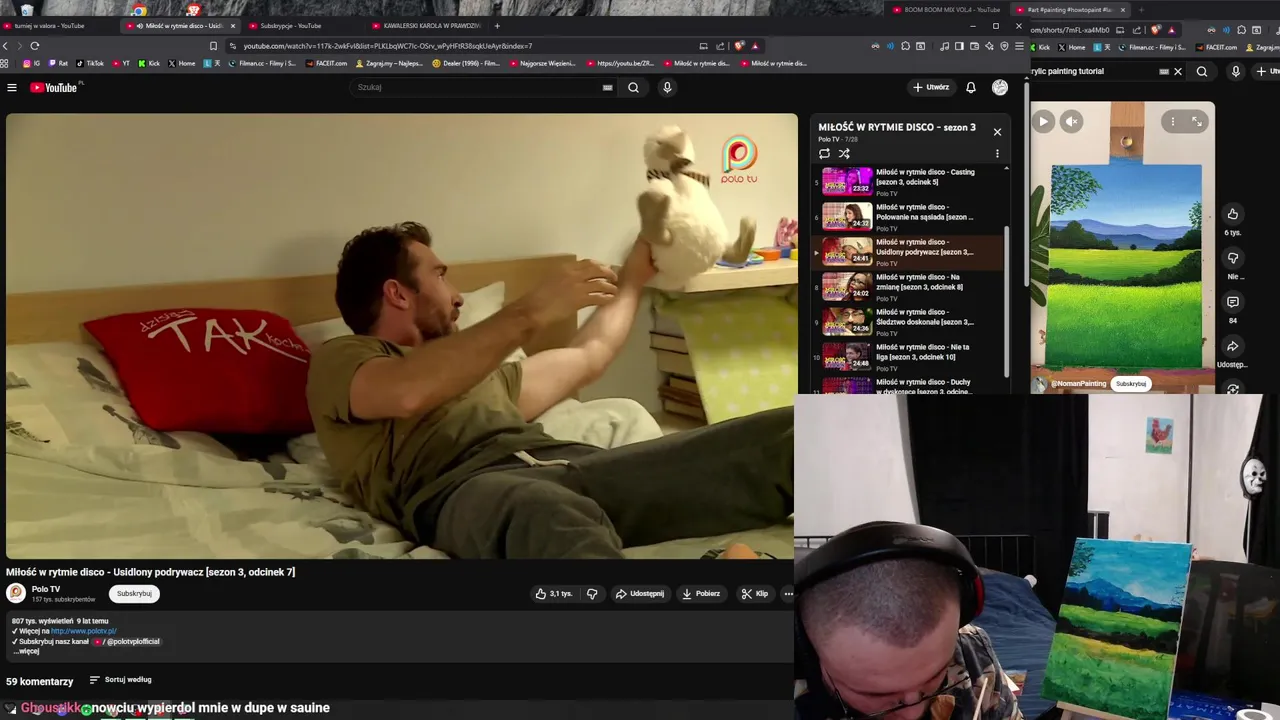Open Brave wallet icon

click(974, 46)
